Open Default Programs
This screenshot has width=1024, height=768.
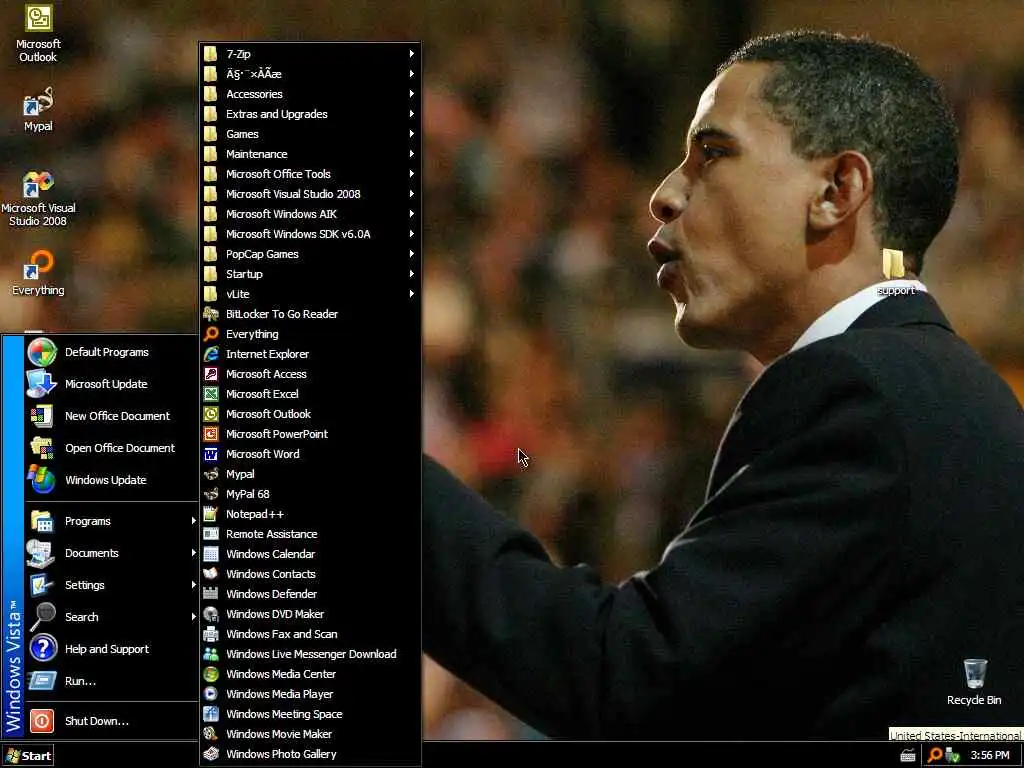pos(111,352)
